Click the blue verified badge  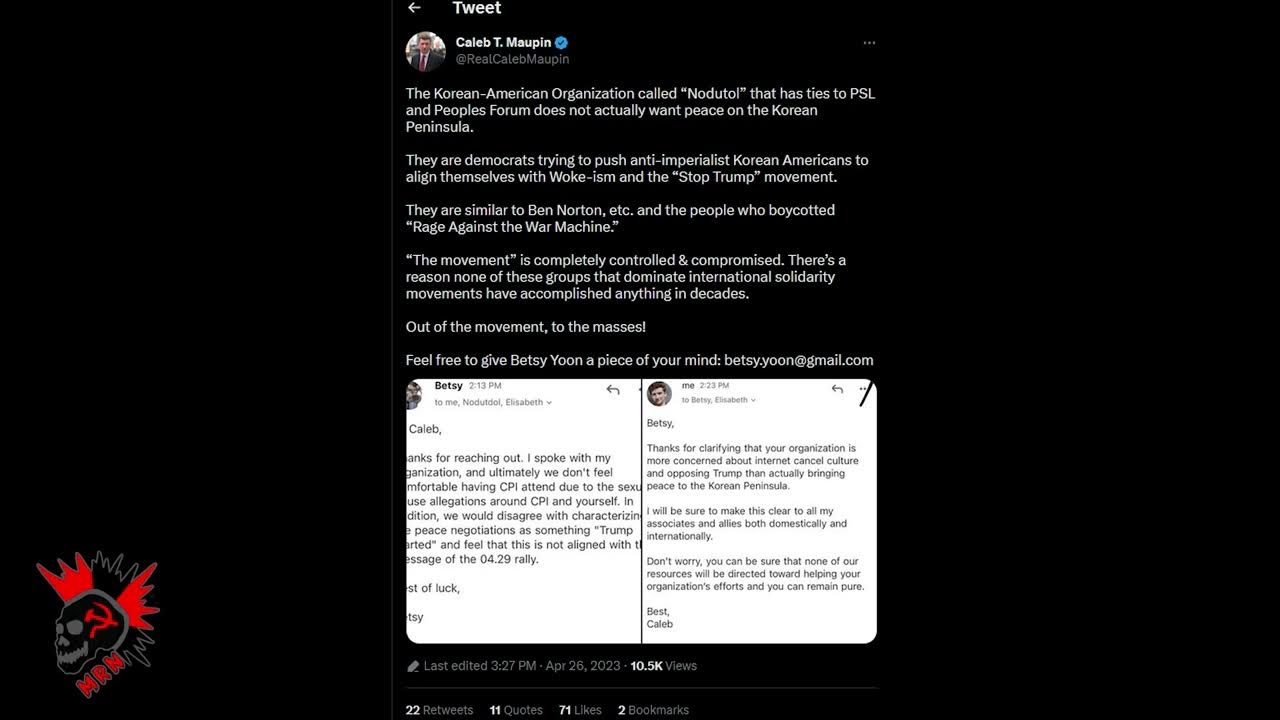click(562, 43)
